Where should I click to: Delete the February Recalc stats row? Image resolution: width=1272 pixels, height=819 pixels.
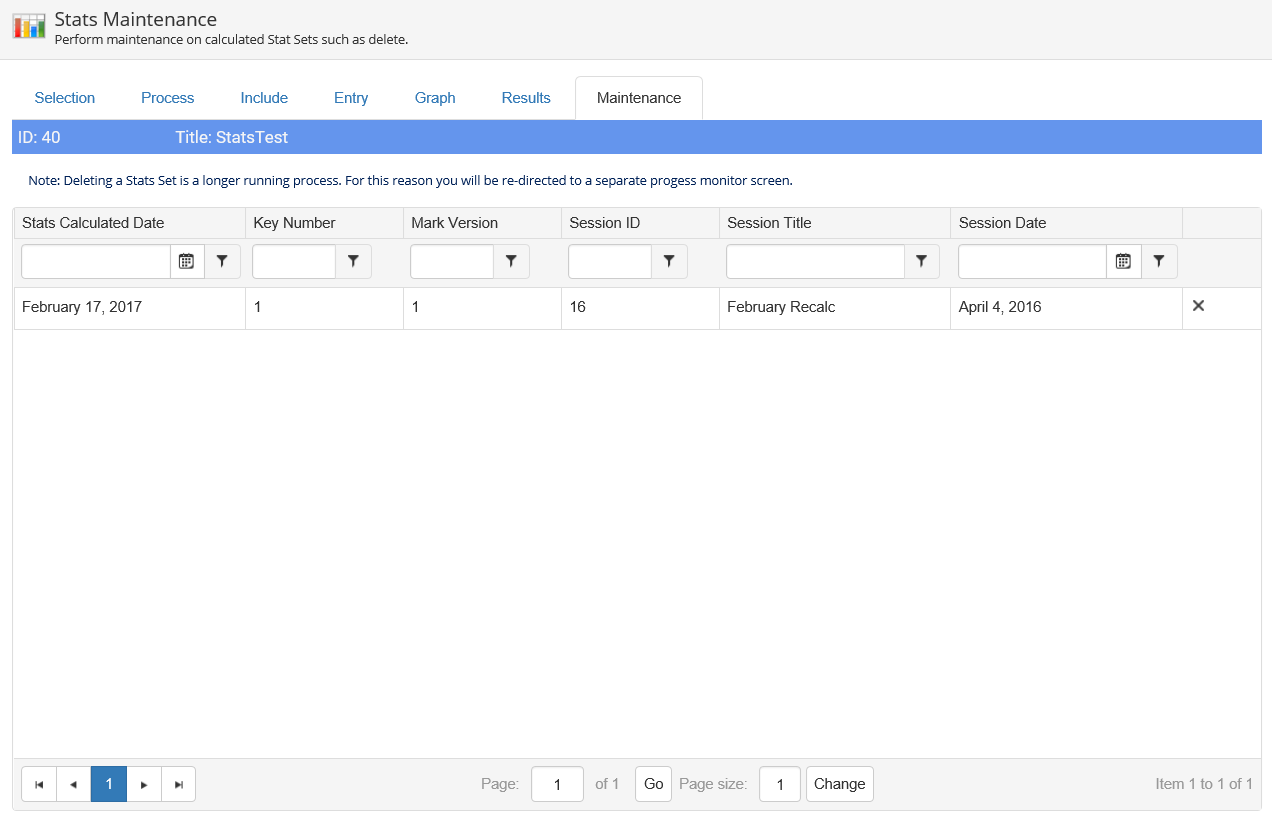pos(1198,306)
